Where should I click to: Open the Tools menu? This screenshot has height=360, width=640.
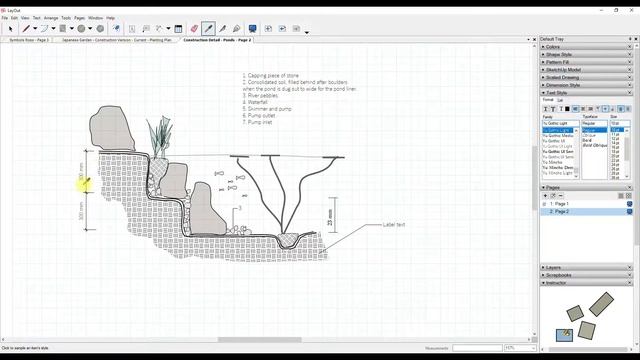coord(66,18)
